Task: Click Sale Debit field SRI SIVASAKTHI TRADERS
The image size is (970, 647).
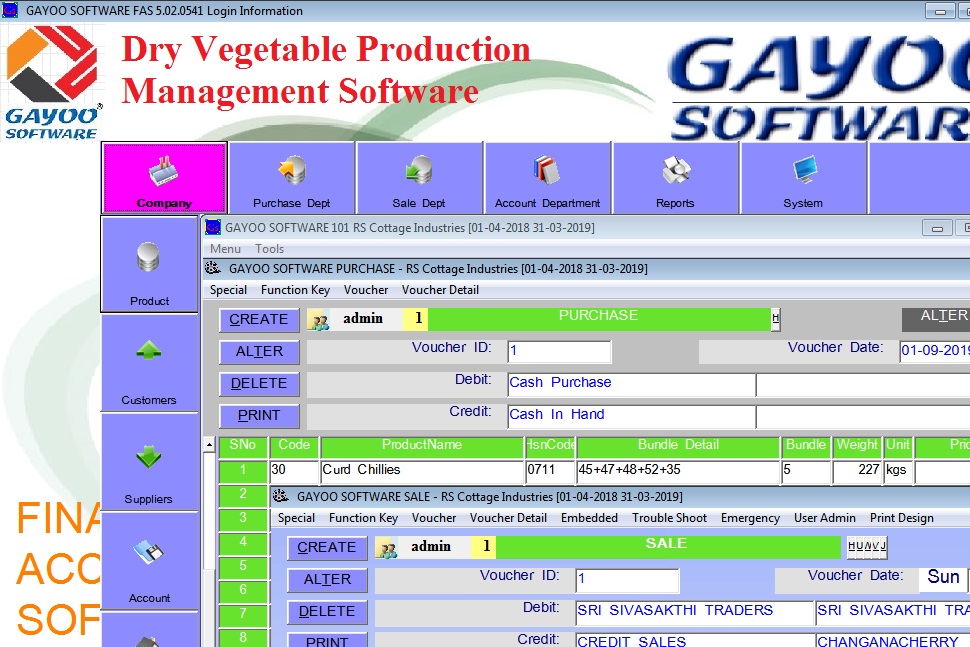Action: 695,612
